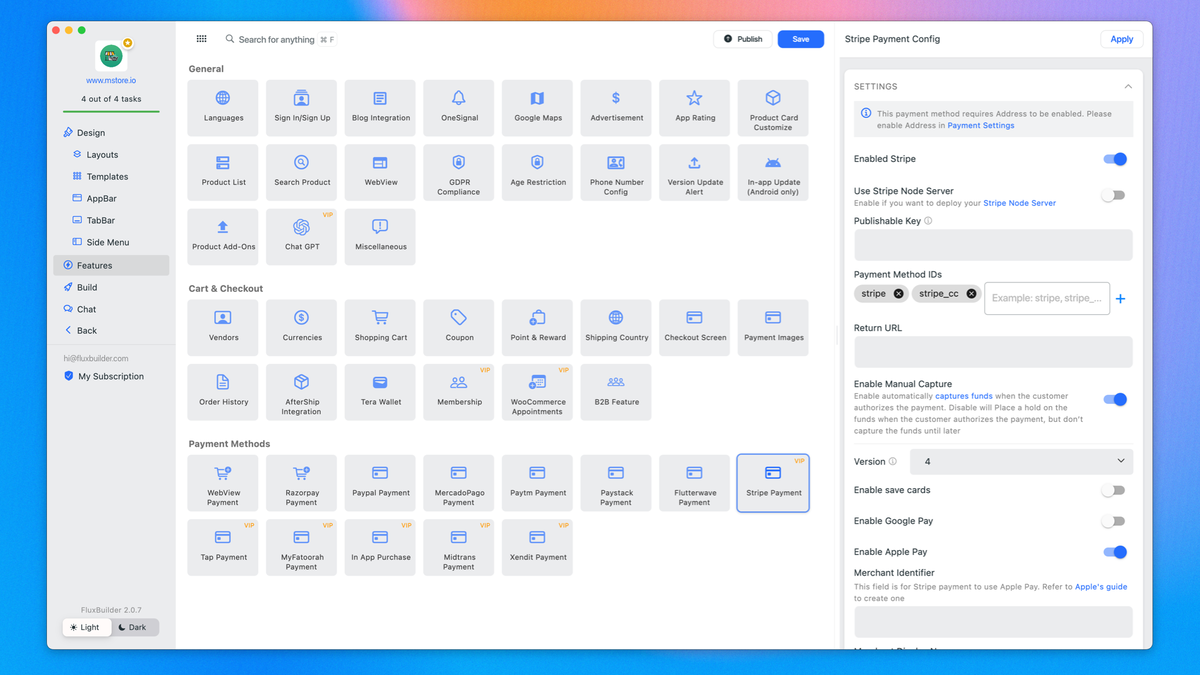Select the Razorpay Payment method icon
Viewport: 1200px width, 675px height.
point(301,483)
